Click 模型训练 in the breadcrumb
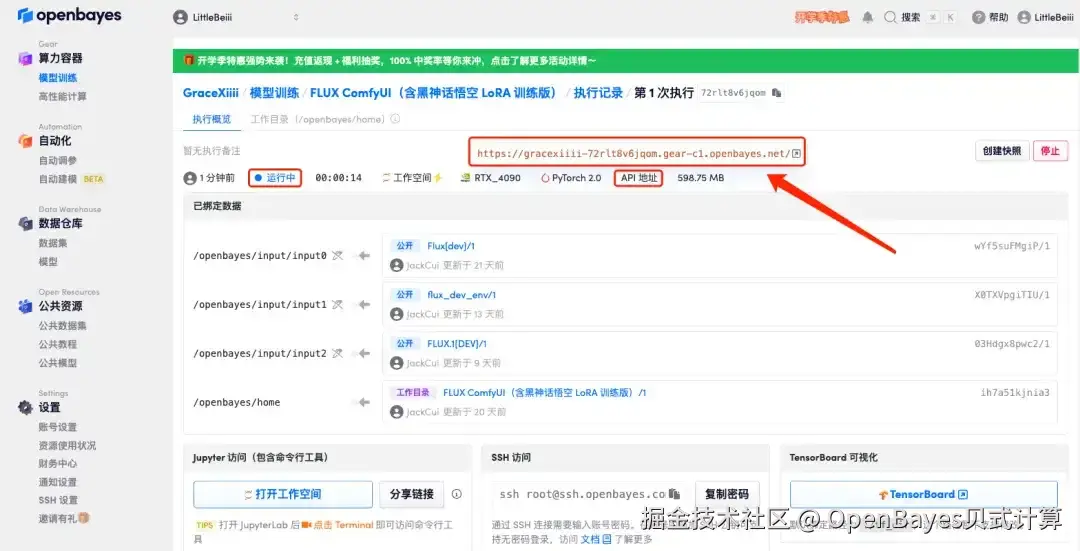This screenshot has height=551, width=1080. pyautogui.click(x=274, y=93)
